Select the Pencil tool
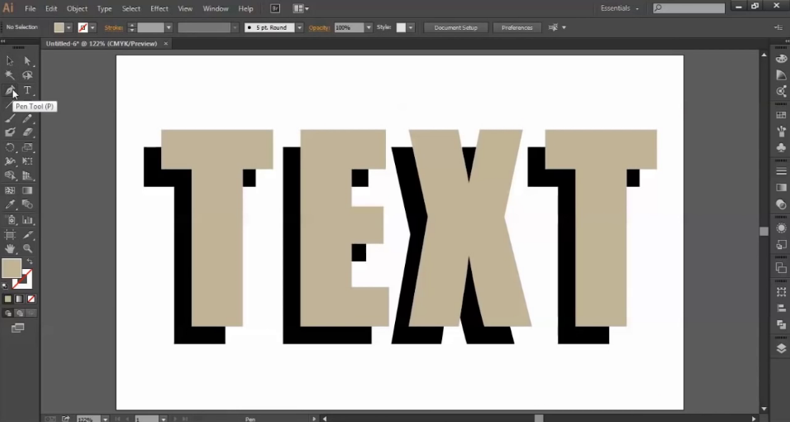790x422 pixels. click(27, 119)
